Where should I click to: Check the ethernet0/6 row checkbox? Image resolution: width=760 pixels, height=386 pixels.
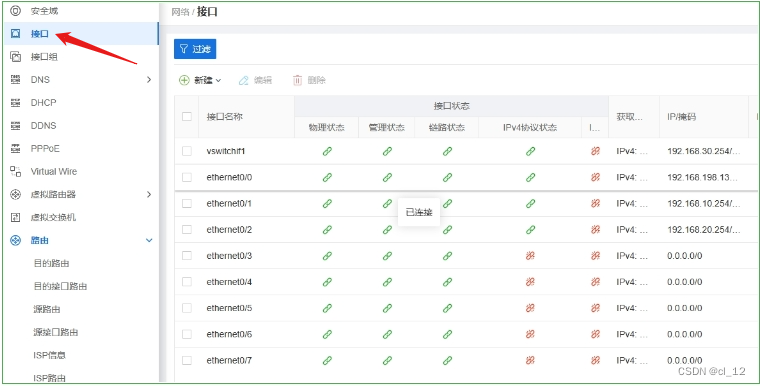pos(187,334)
